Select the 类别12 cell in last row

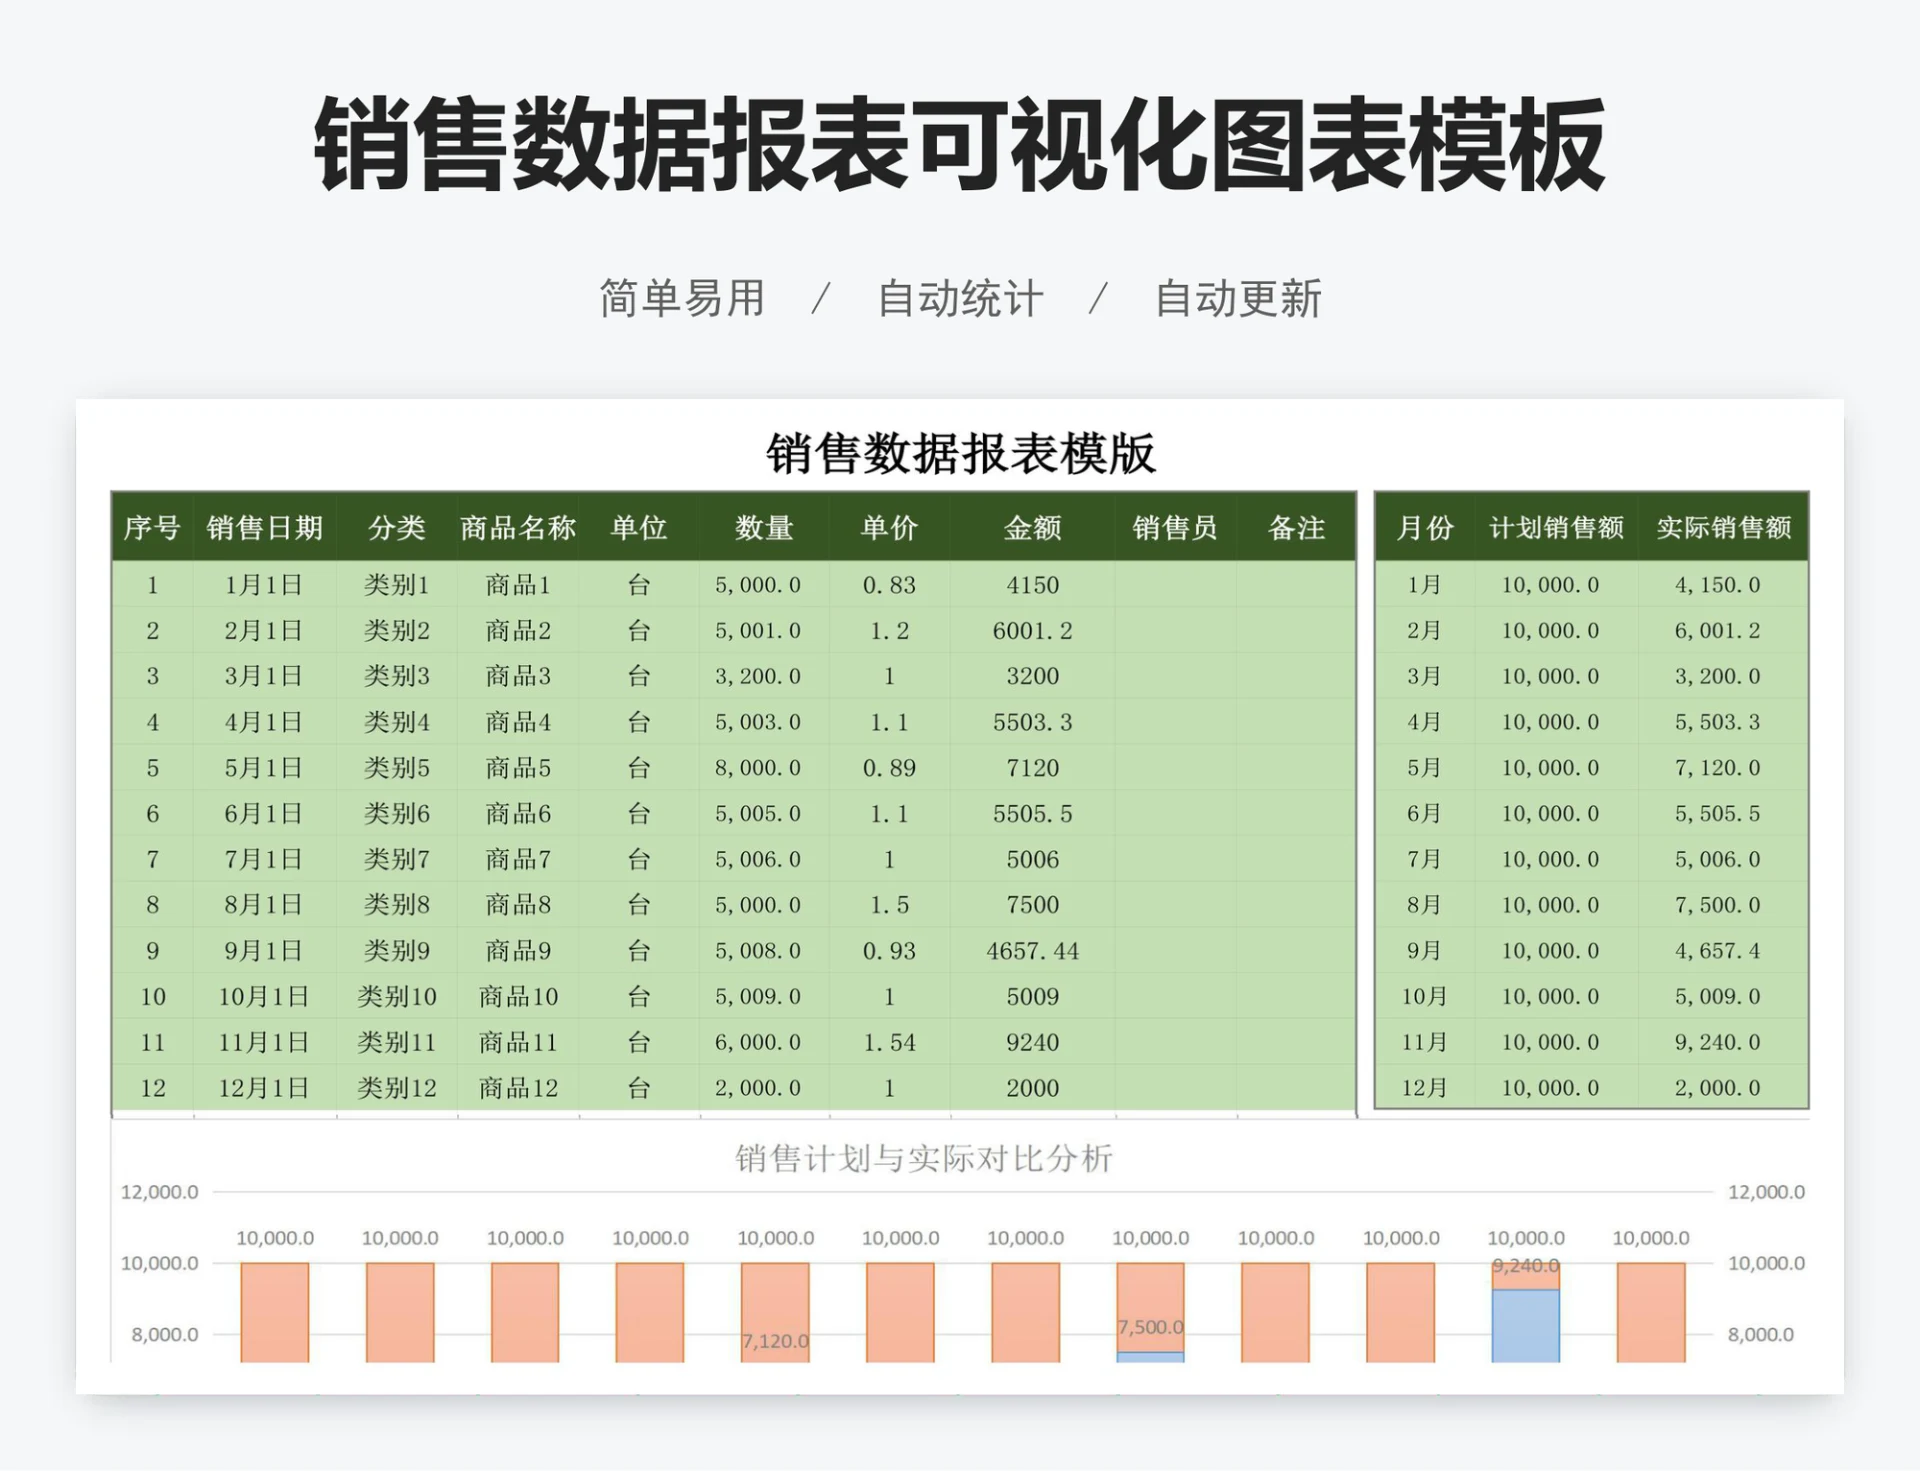[397, 1087]
